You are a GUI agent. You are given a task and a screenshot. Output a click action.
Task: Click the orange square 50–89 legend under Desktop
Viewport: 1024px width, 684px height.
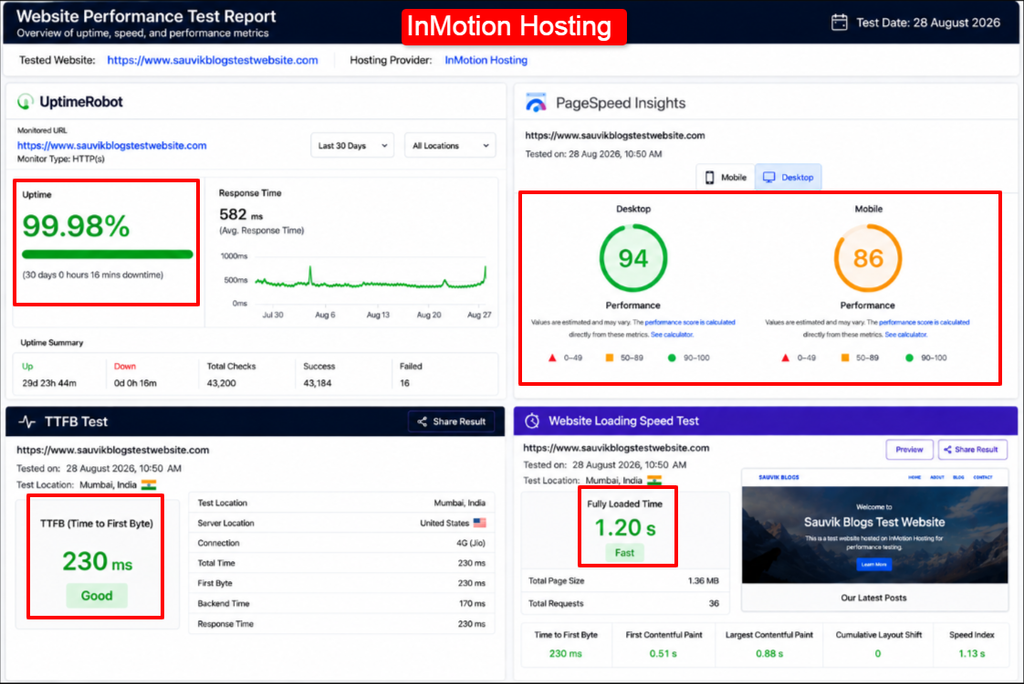[x=609, y=357]
